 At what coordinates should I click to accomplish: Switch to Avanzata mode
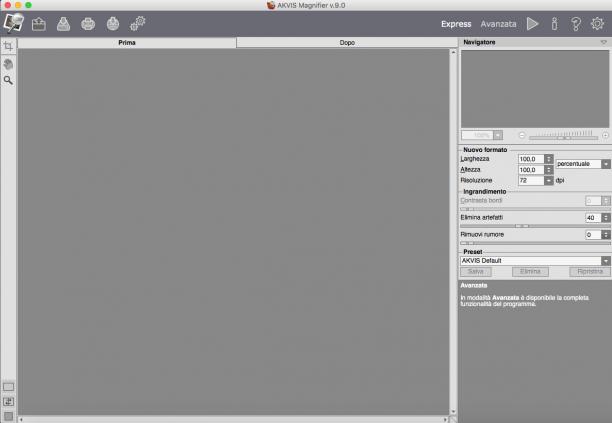tap(498, 24)
